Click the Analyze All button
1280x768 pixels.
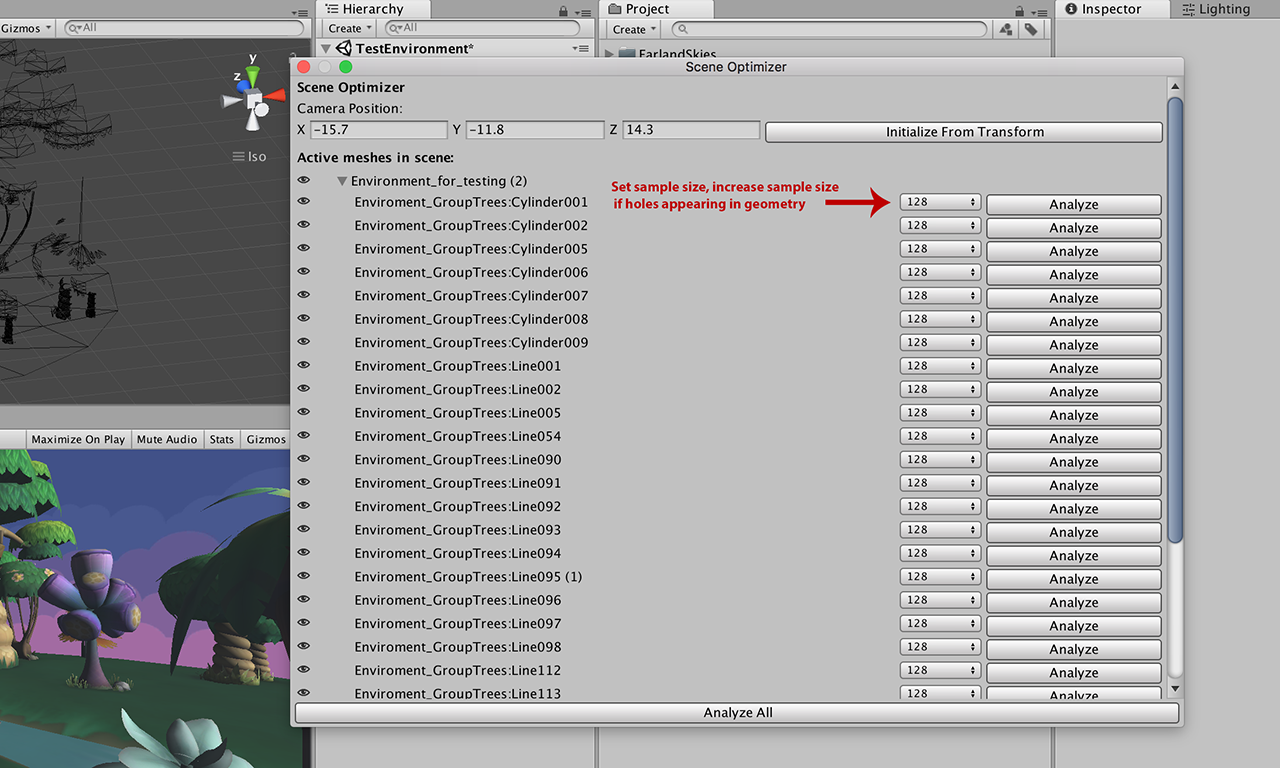click(738, 713)
